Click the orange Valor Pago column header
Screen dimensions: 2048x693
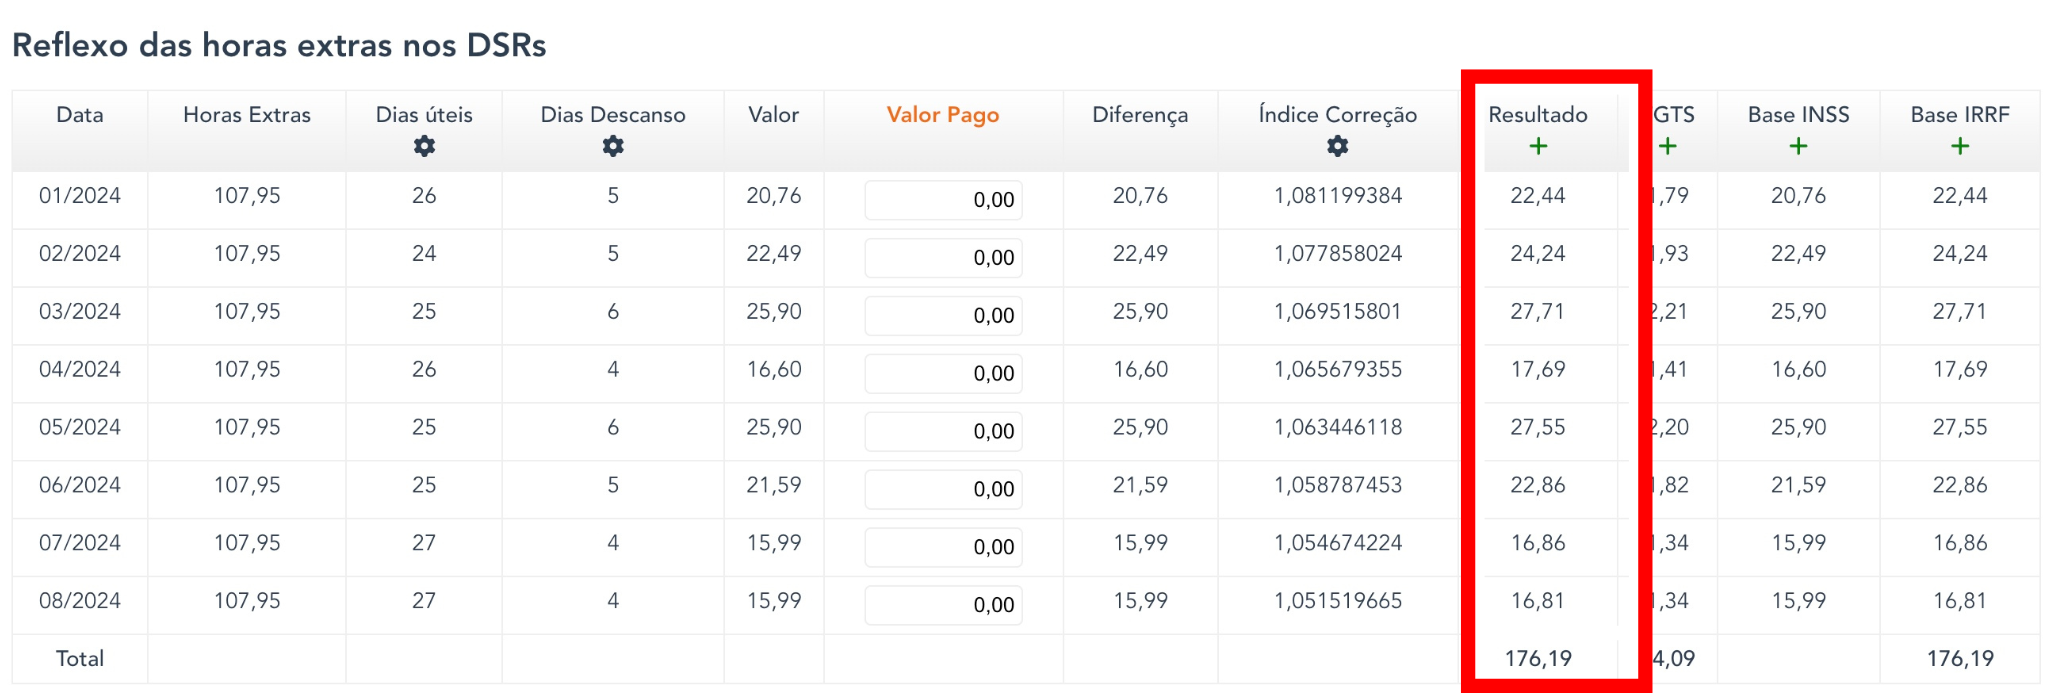pyautogui.click(x=942, y=115)
